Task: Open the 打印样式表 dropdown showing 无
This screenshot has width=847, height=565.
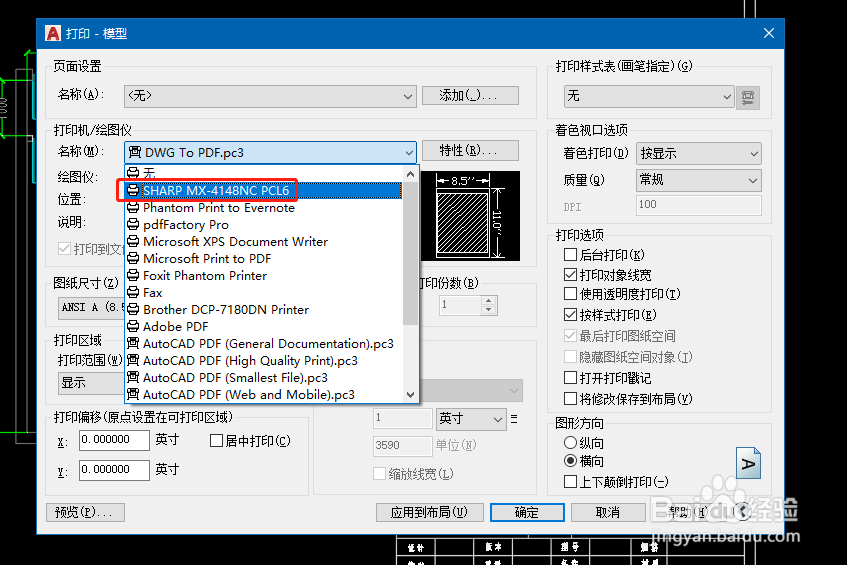Action: point(649,96)
